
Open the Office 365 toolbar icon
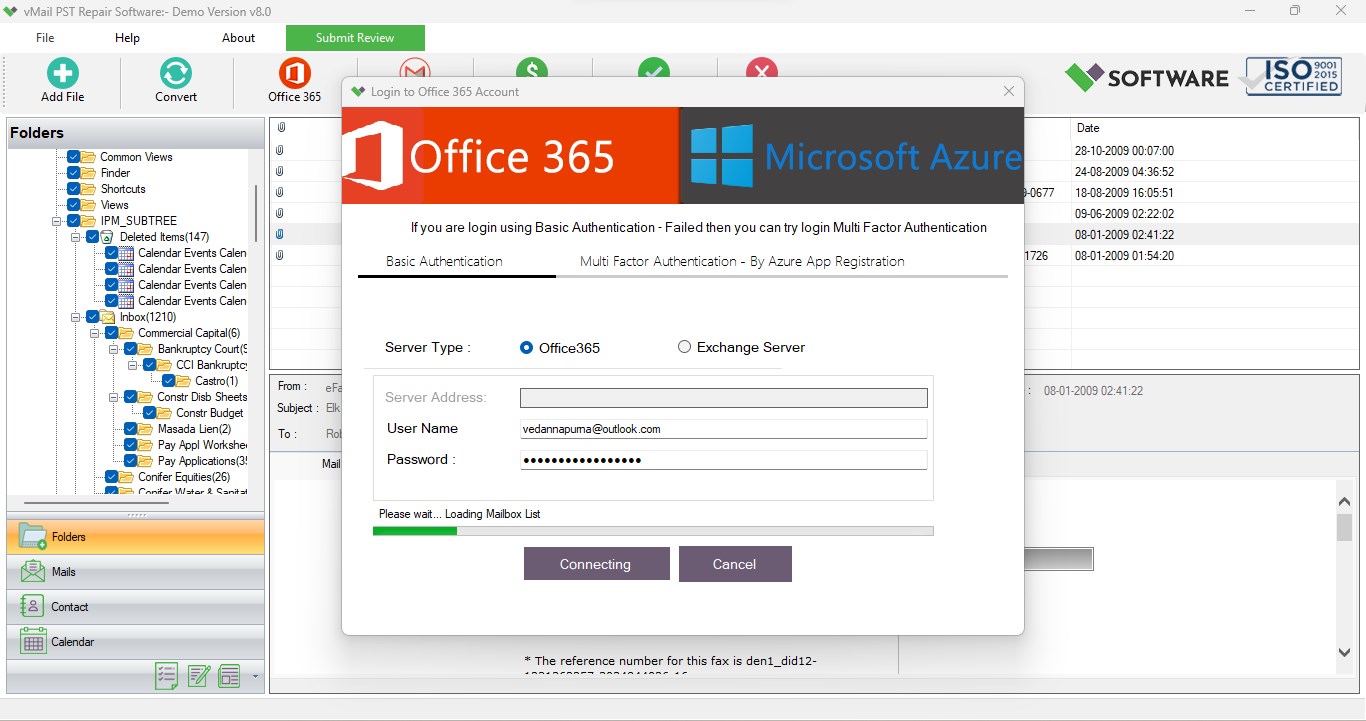(x=294, y=73)
